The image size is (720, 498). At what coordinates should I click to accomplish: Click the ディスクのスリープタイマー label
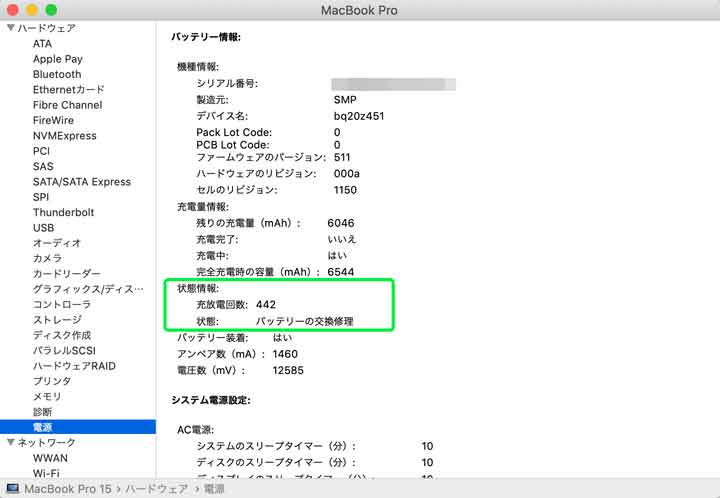(276, 462)
